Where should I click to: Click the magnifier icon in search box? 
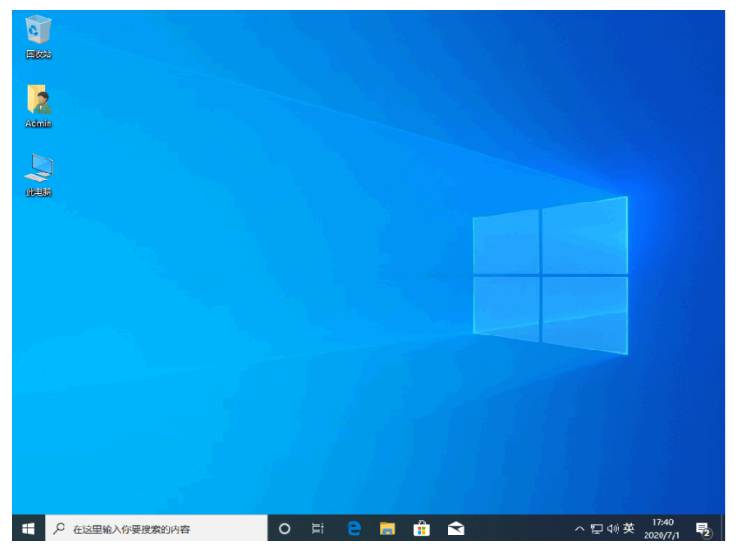pyautogui.click(x=59, y=528)
